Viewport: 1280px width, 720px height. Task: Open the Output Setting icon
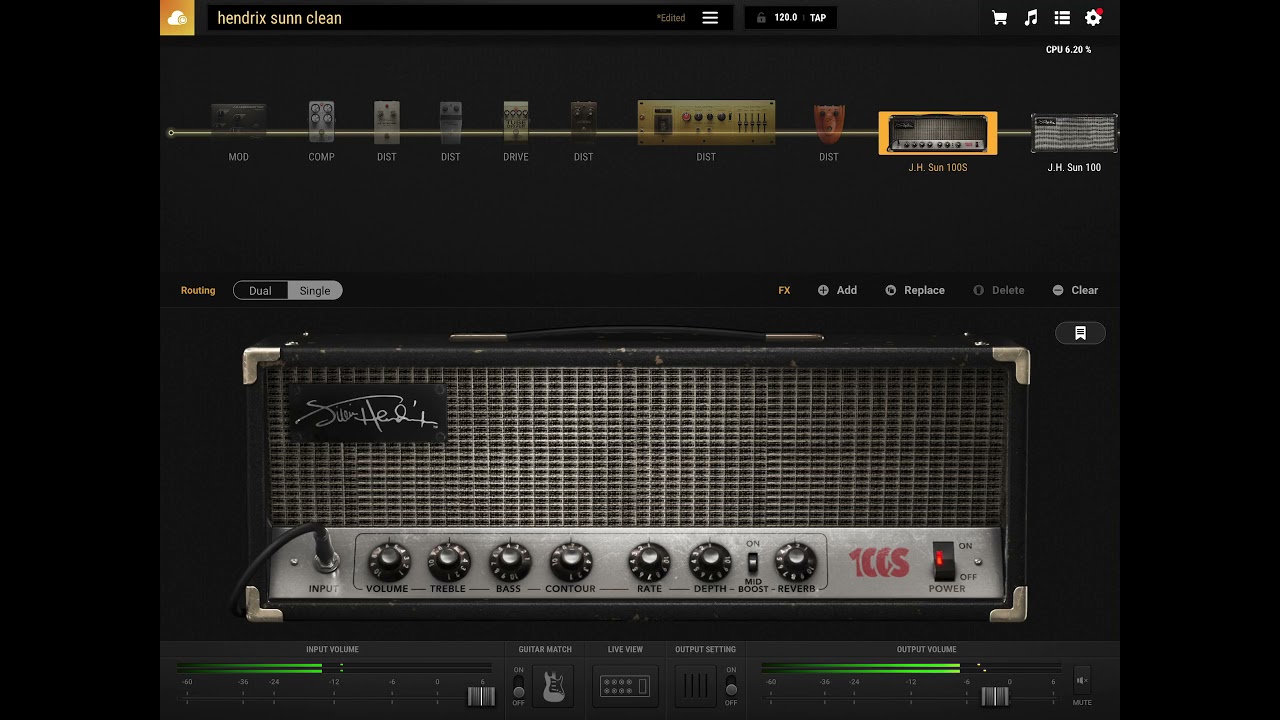pos(694,686)
